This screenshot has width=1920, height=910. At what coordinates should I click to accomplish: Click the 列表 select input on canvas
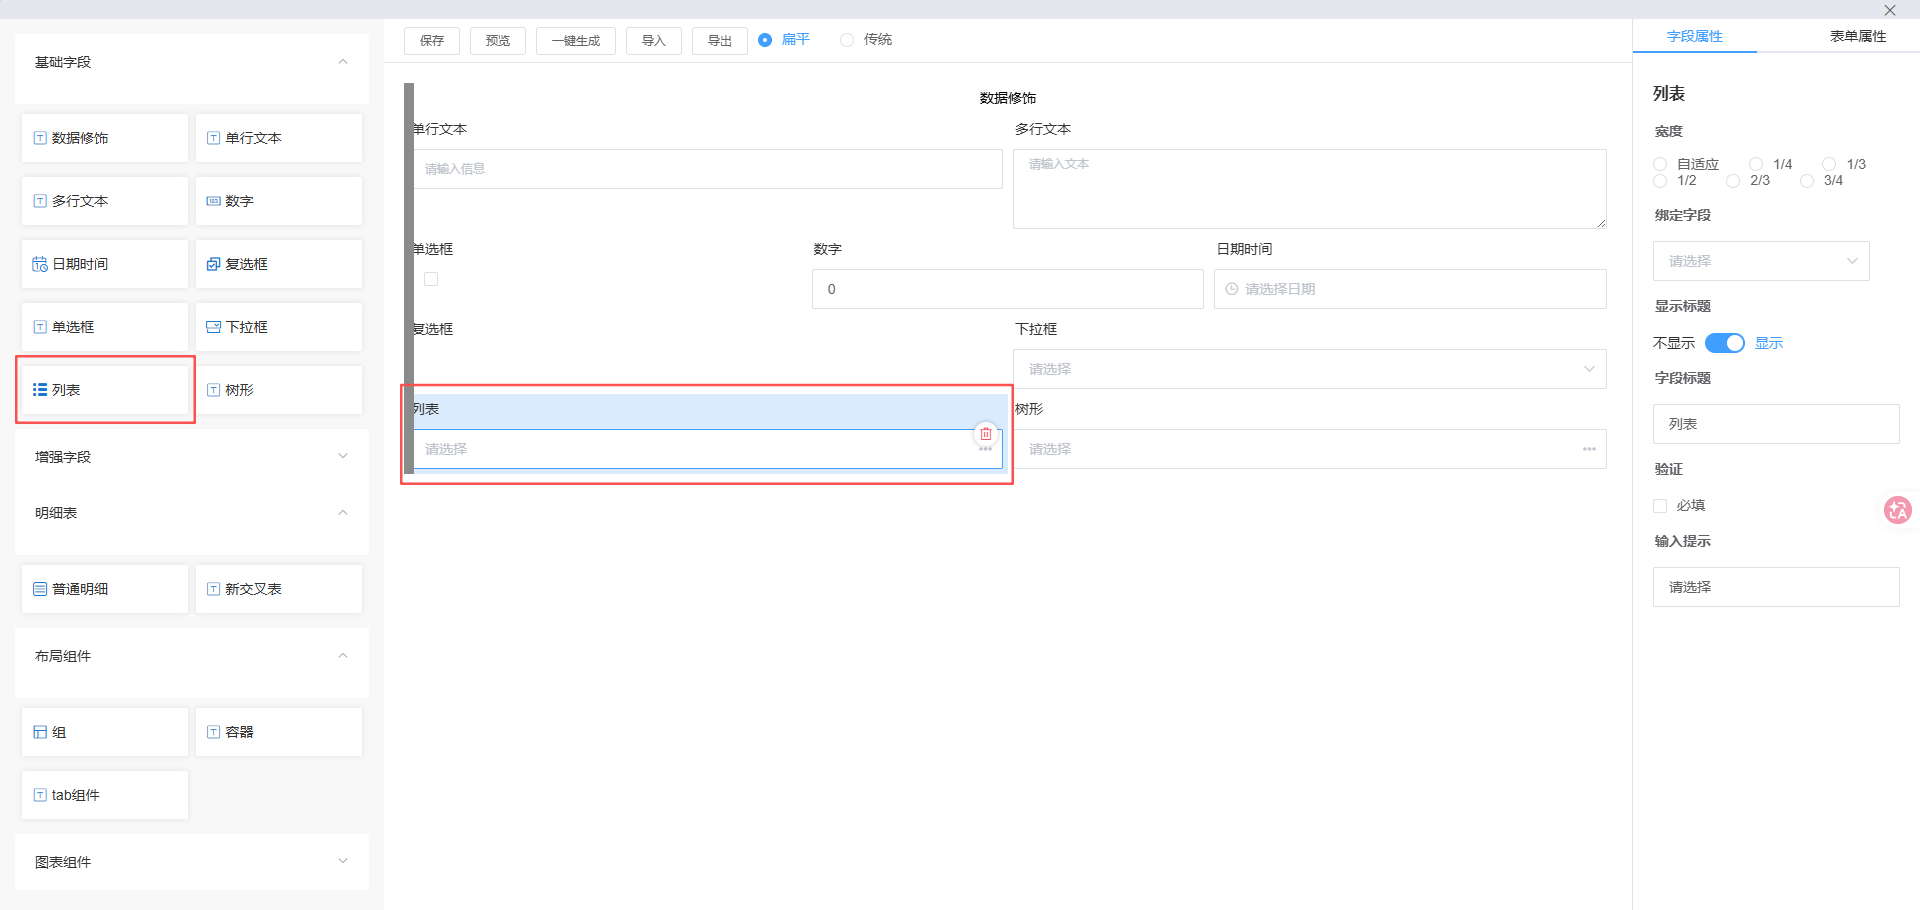(x=708, y=449)
